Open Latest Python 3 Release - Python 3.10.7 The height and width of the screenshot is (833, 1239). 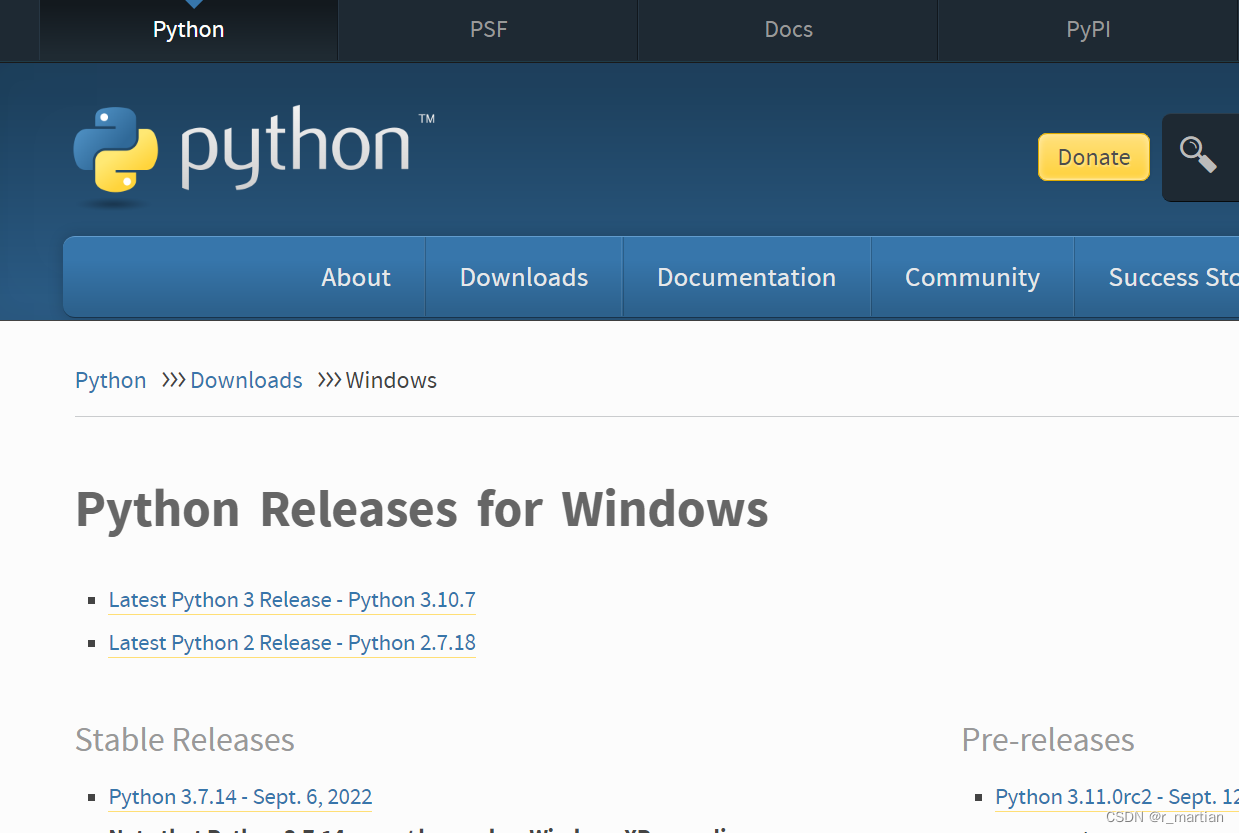291,599
